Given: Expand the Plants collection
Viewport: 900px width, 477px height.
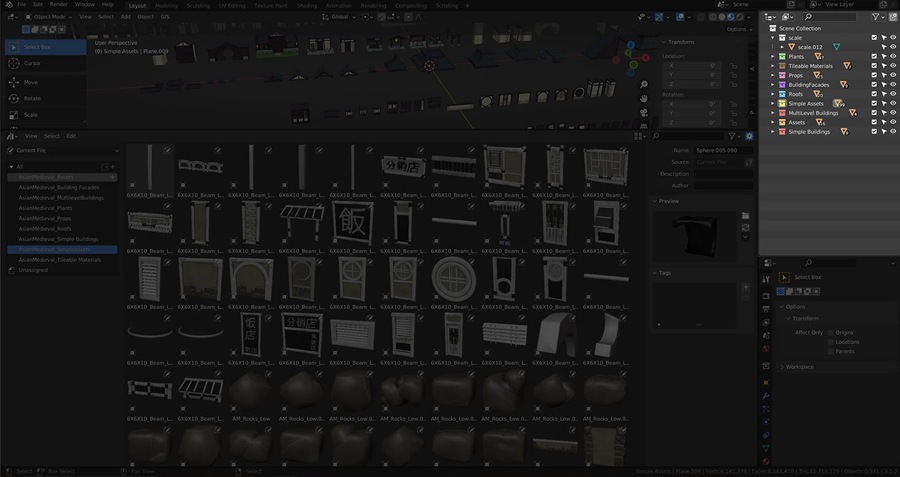Looking at the screenshot, I should click(x=773, y=57).
